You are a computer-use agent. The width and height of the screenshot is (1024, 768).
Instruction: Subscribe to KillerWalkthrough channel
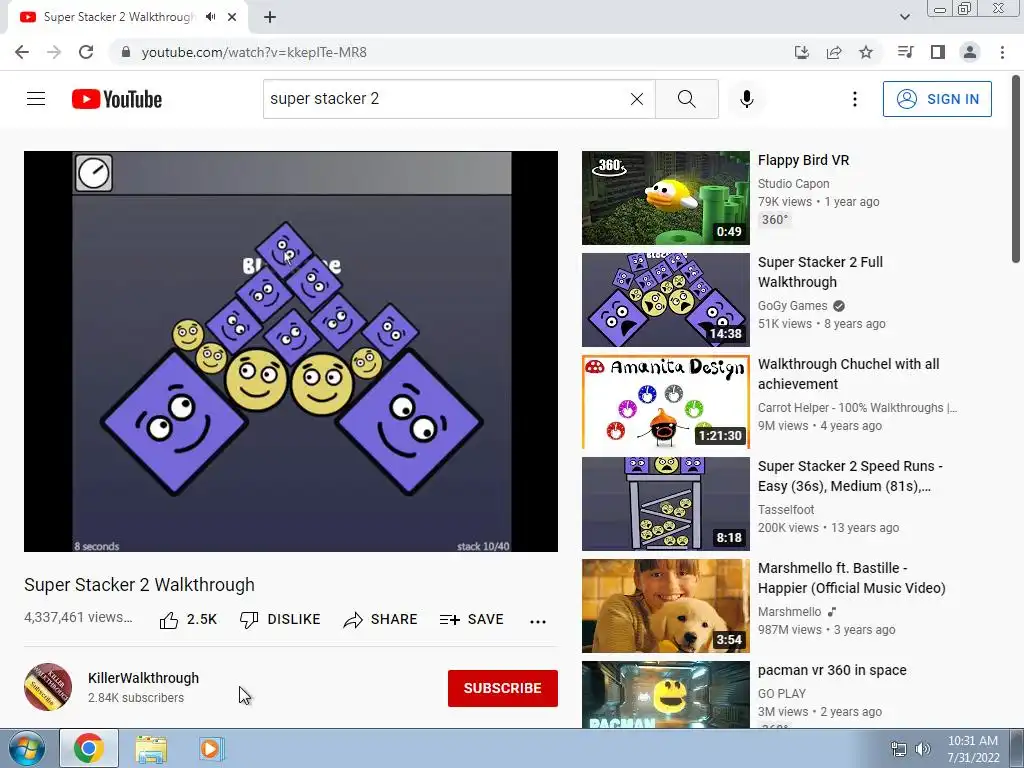point(502,688)
